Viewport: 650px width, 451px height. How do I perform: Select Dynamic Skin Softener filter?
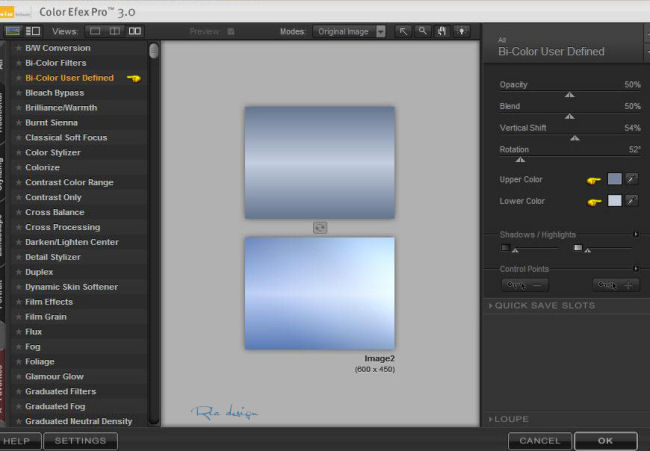(71, 287)
